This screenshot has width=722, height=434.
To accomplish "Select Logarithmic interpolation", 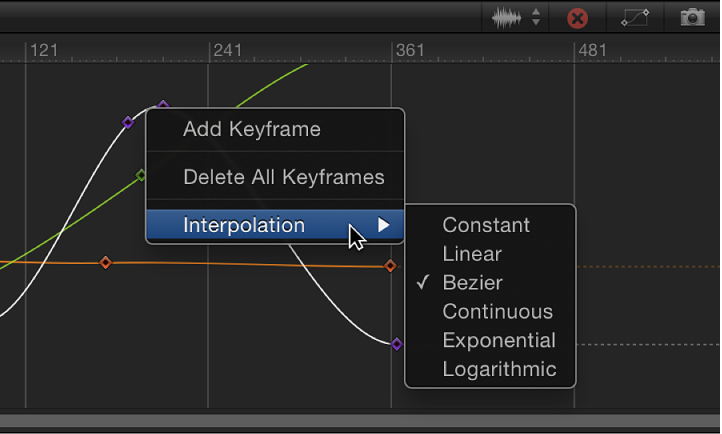I will pos(500,369).
